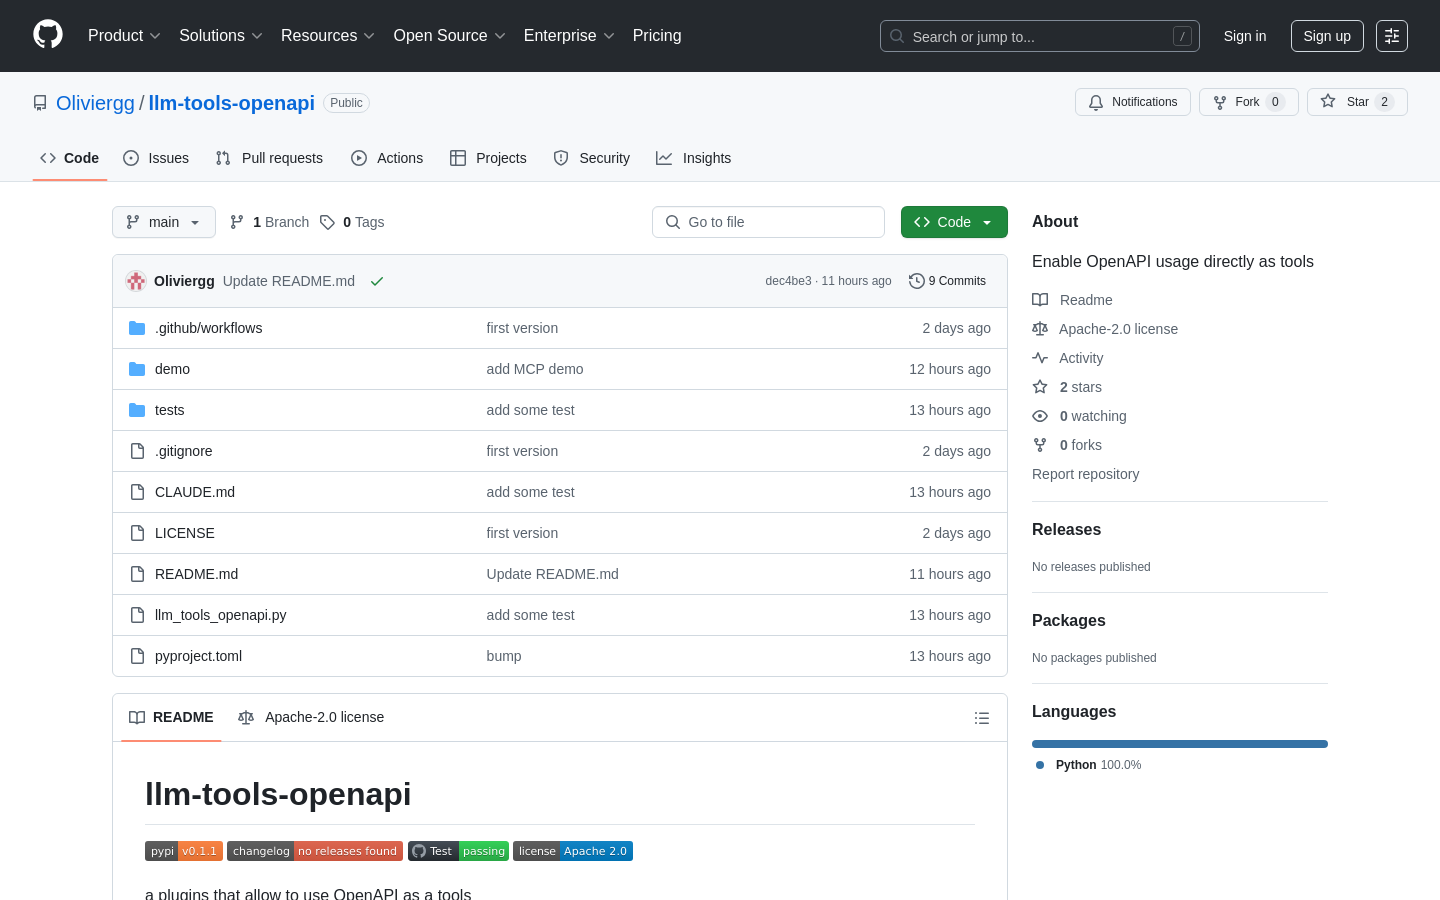Click the Go to file search field
Image resolution: width=1440 pixels, height=900 pixels.
point(768,222)
